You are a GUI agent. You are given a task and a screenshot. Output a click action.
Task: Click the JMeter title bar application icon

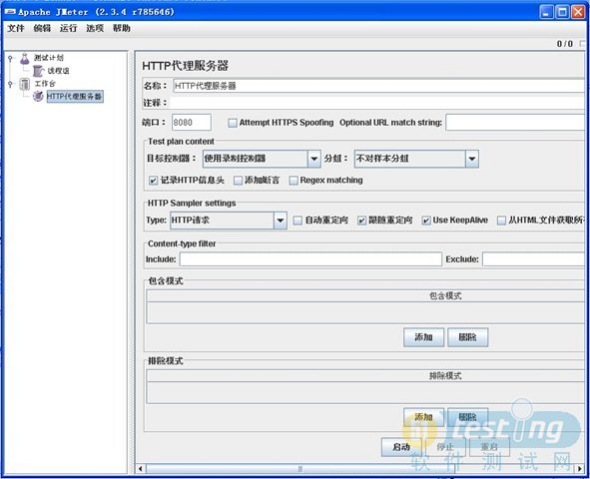point(10,12)
